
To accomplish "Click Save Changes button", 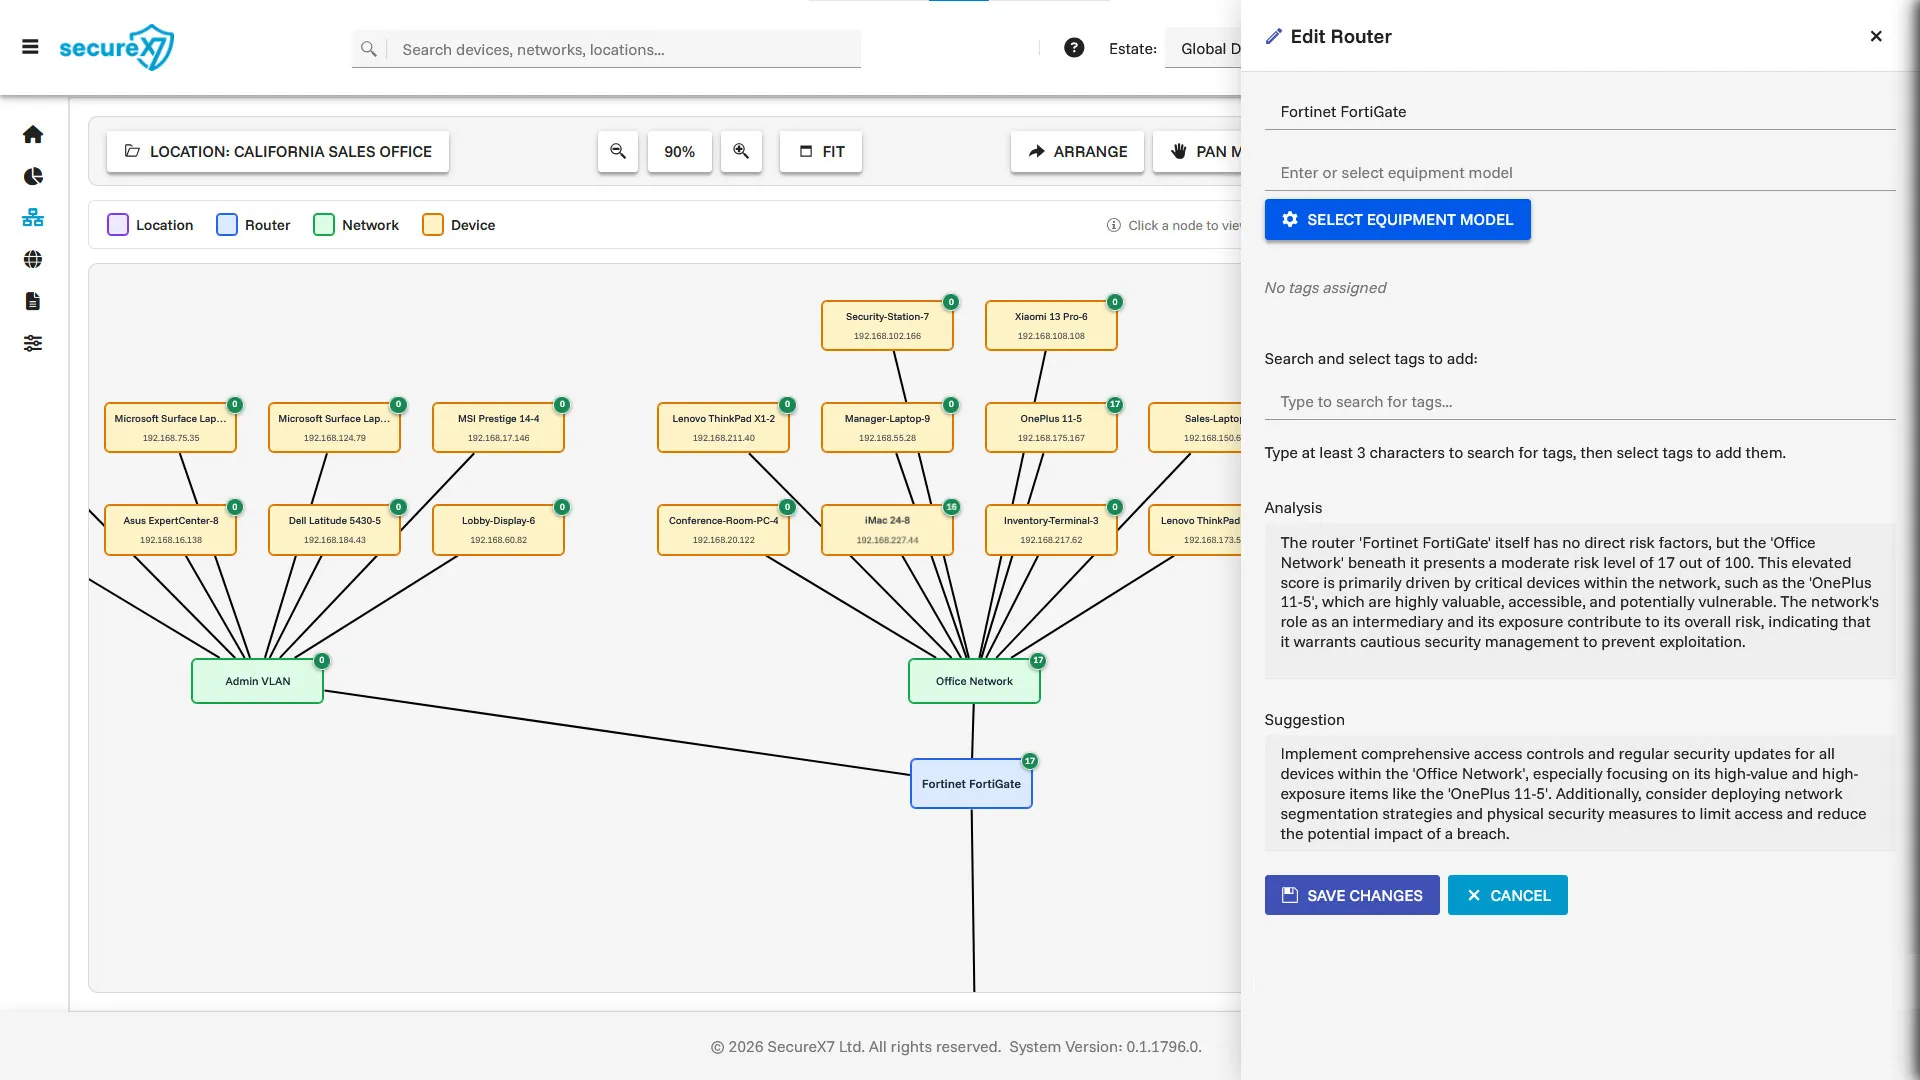I will coord(1352,895).
